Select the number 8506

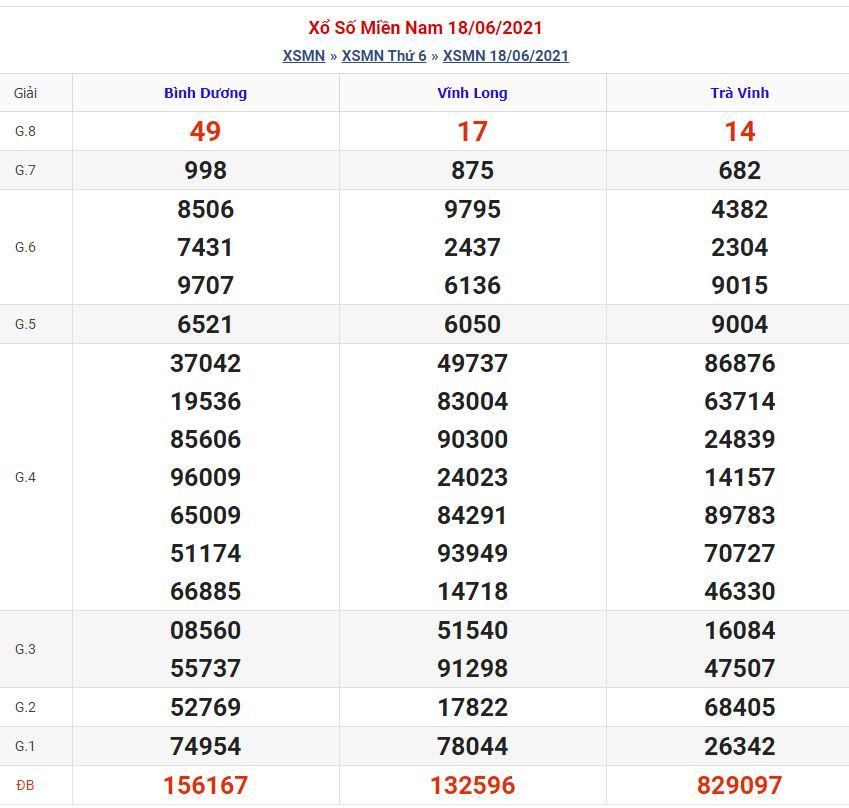205,209
